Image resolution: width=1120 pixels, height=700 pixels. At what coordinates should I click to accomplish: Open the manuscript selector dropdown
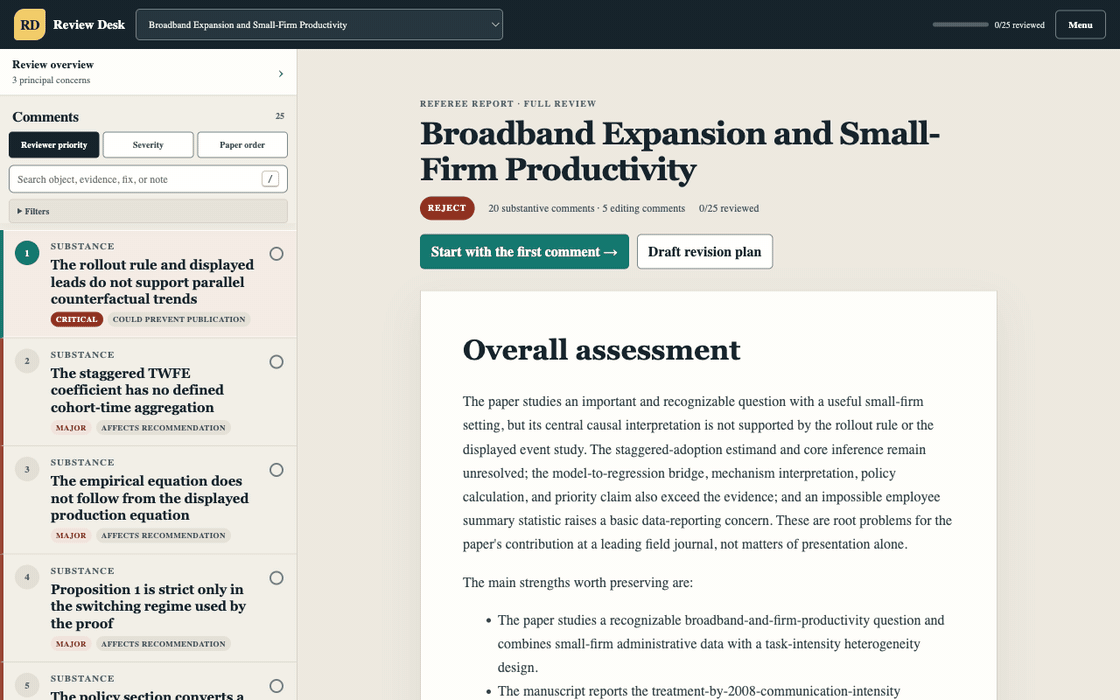coord(319,24)
